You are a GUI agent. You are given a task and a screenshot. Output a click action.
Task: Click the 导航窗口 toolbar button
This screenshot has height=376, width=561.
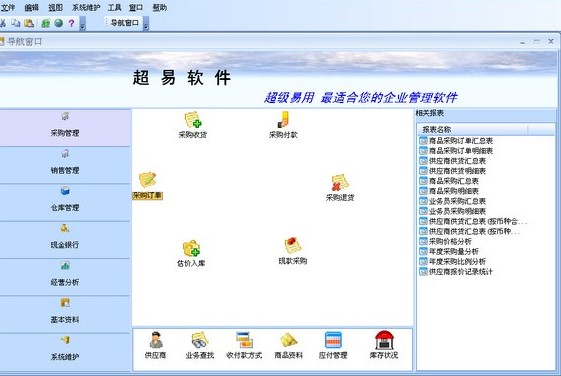click(x=125, y=23)
